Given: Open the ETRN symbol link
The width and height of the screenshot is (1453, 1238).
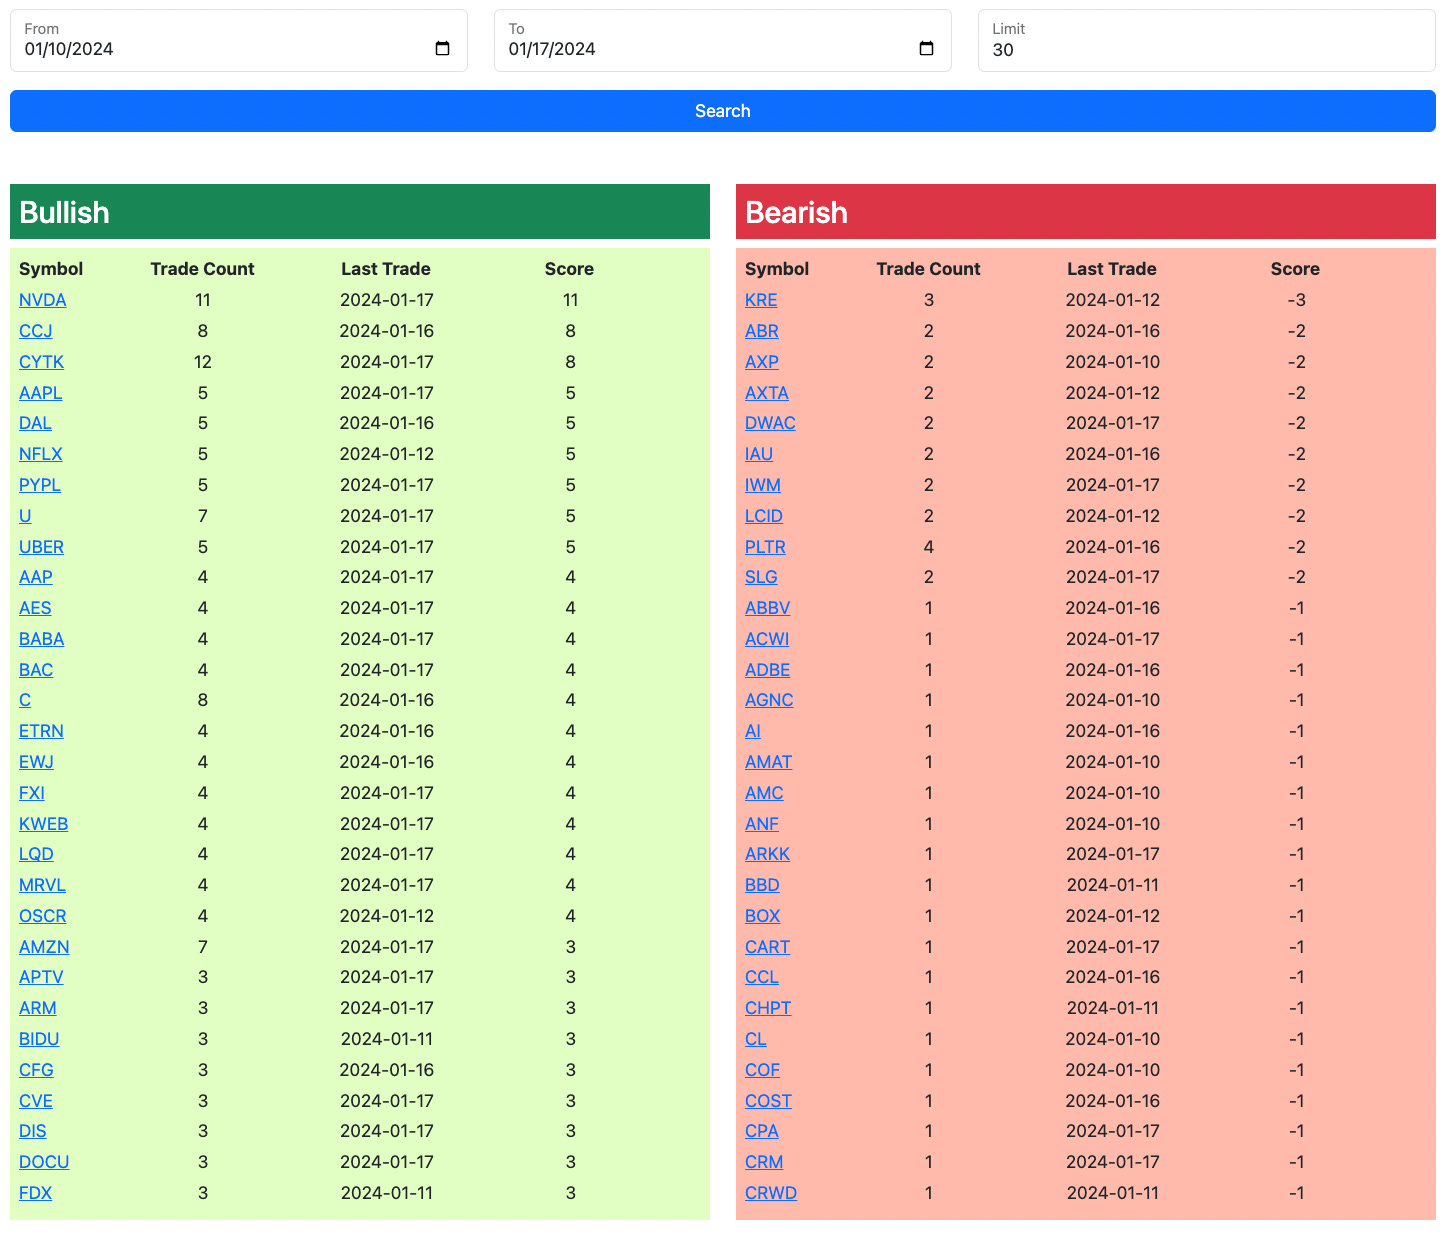Looking at the screenshot, I should click(x=42, y=731).
